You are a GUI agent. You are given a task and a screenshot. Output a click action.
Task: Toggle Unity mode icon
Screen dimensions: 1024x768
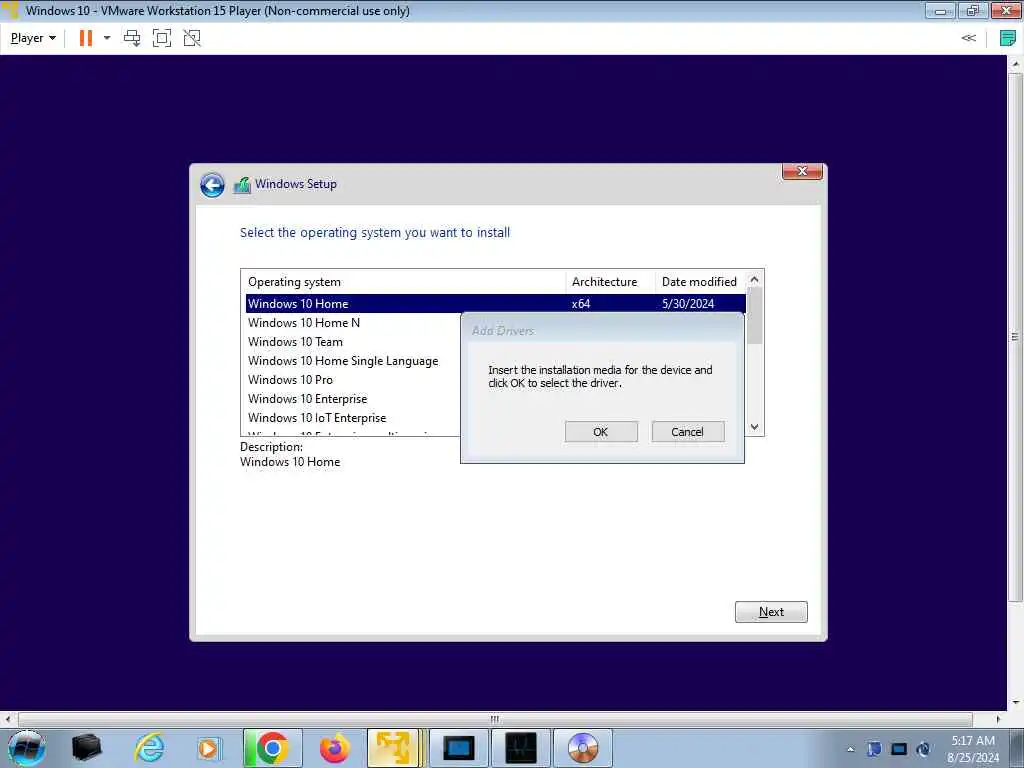pos(192,38)
